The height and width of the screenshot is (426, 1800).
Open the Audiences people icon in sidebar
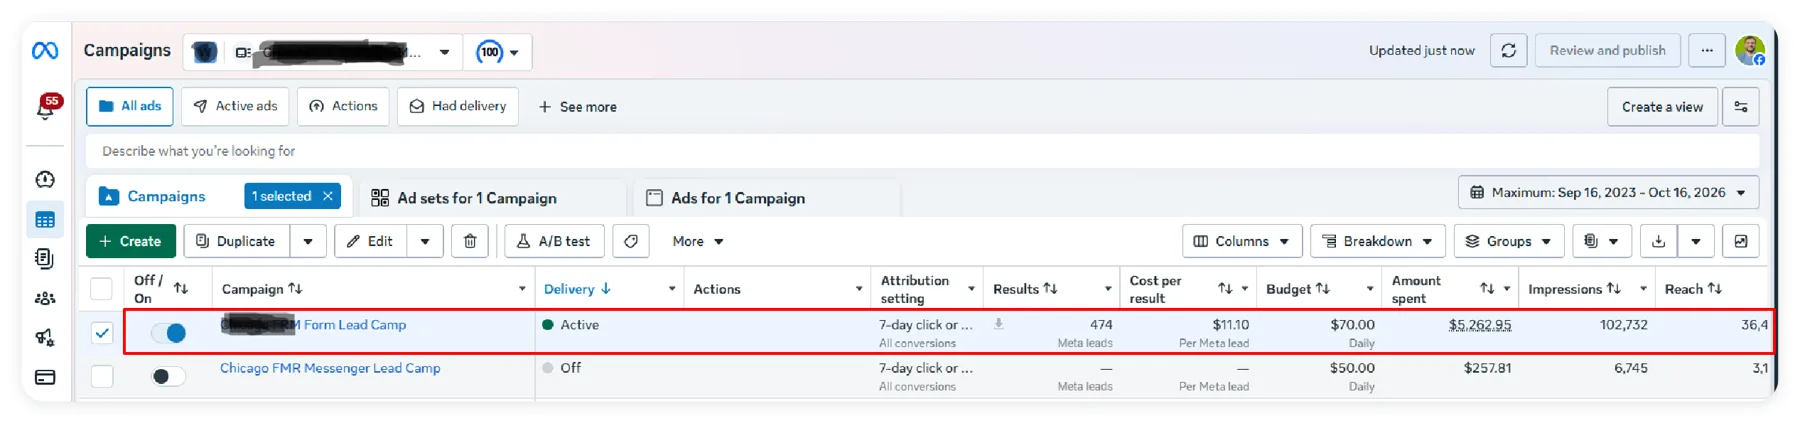(x=45, y=298)
